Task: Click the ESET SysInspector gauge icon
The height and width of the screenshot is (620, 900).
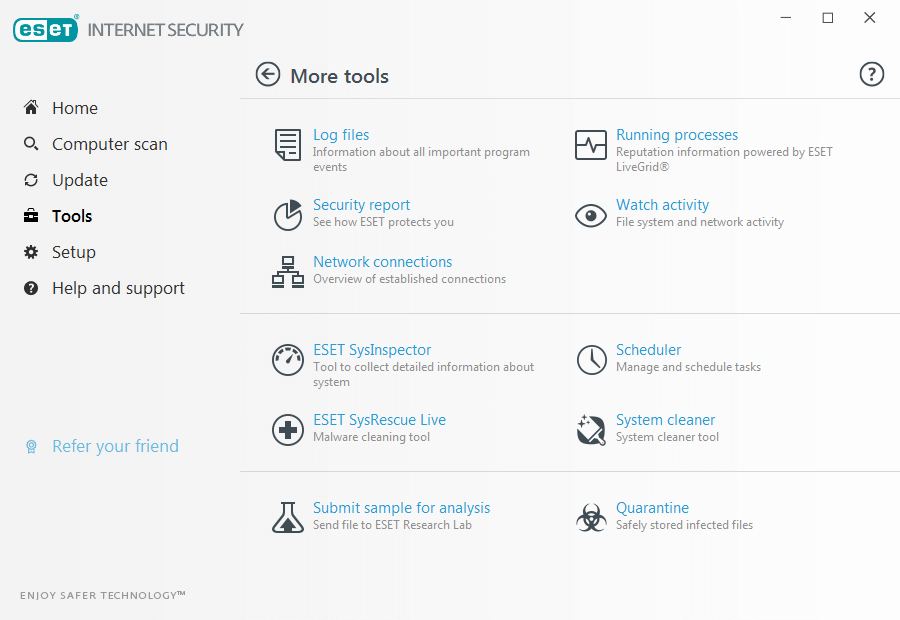Action: click(288, 360)
